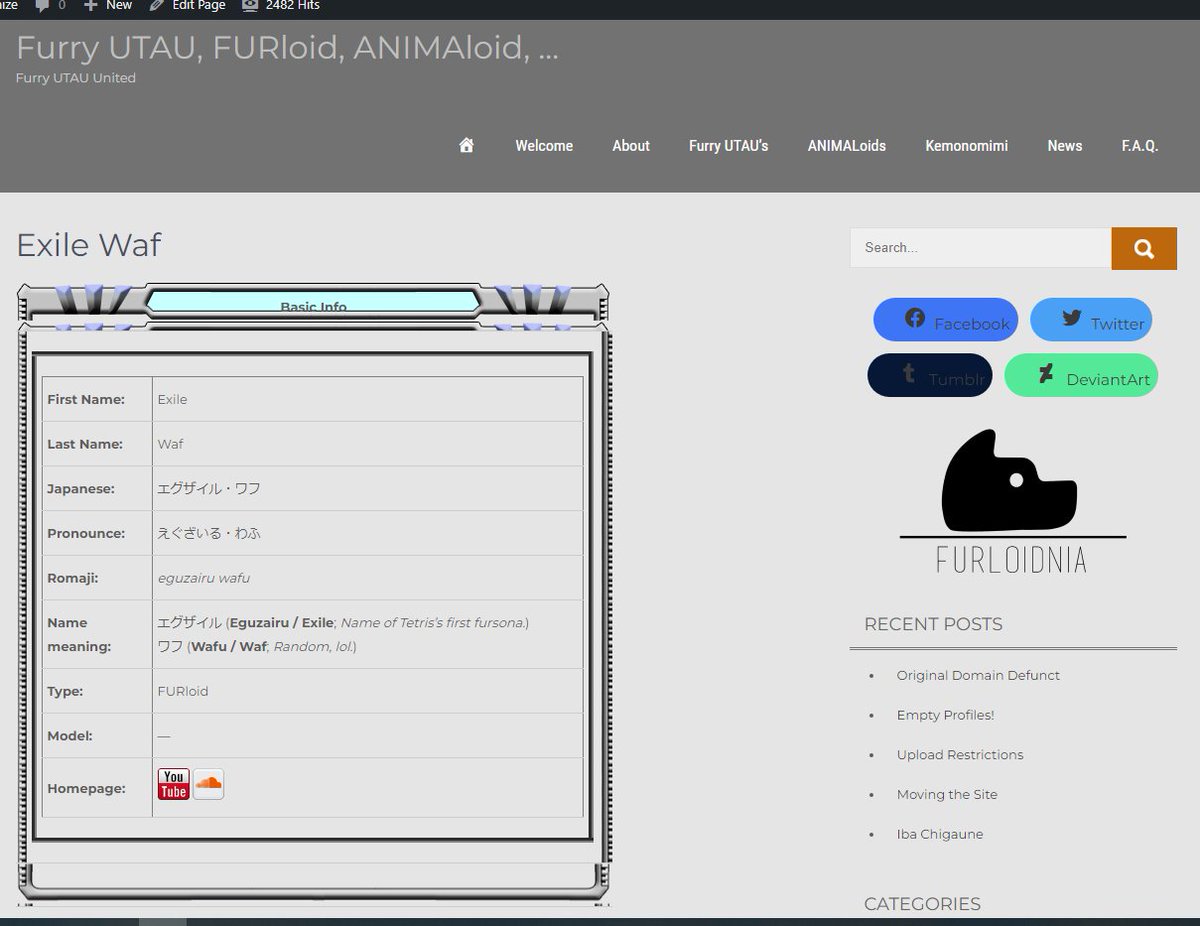The image size is (1200, 926).
Task: Select the First Name value 'Exile'
Action: 172,399
